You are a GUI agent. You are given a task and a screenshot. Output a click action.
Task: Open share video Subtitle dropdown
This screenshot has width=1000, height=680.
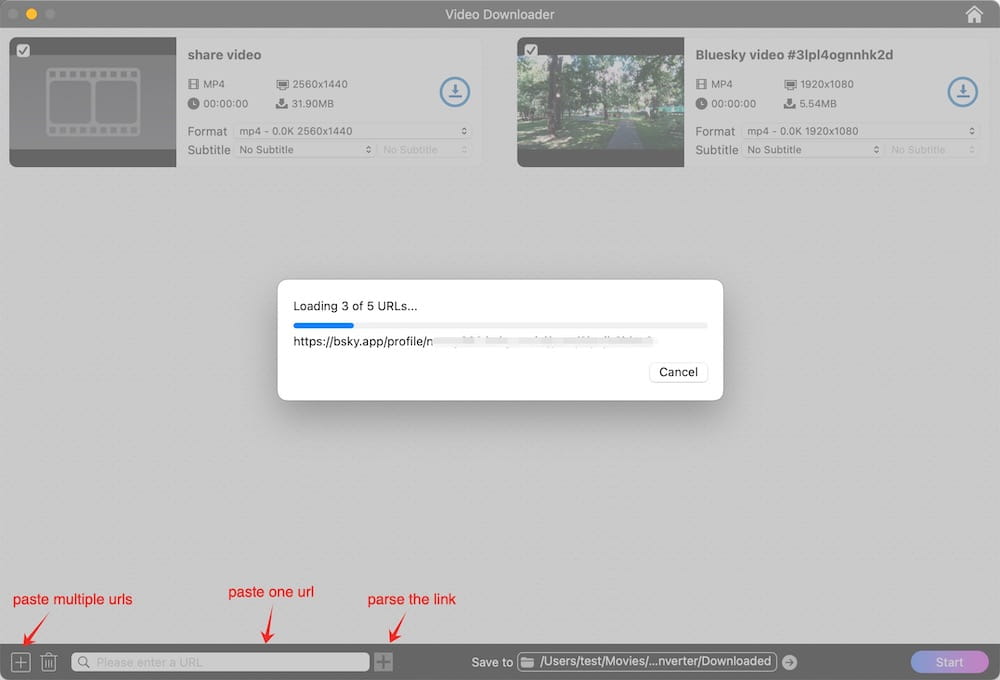click(x=304, y=150)
